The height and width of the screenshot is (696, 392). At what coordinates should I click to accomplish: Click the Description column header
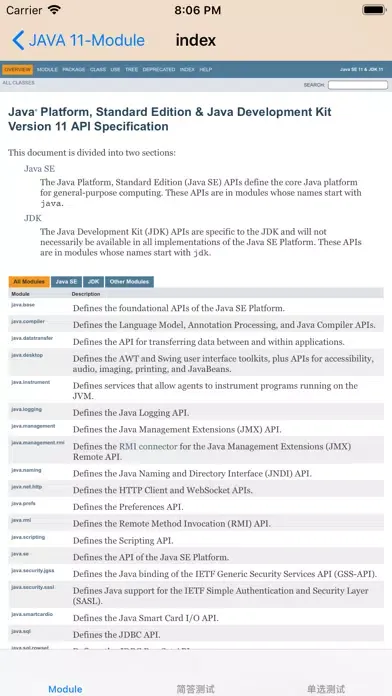pos(86,294)
